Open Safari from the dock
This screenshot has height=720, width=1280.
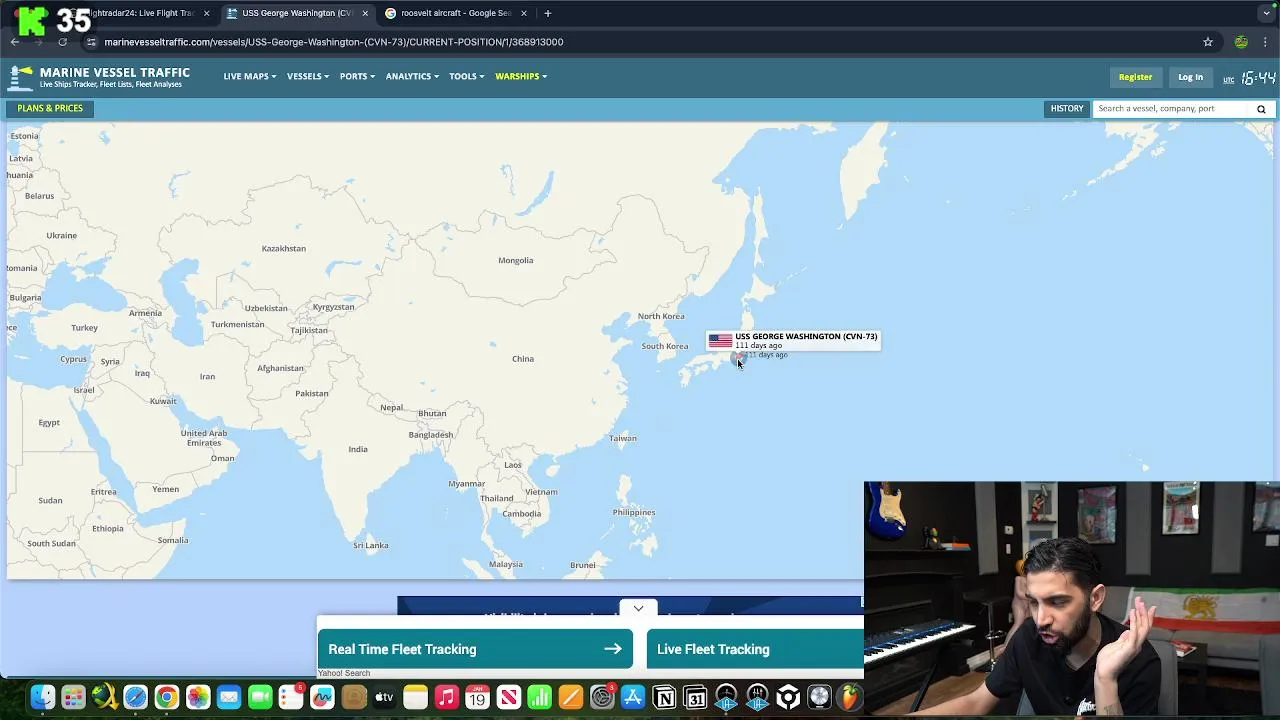pos(135,697)
